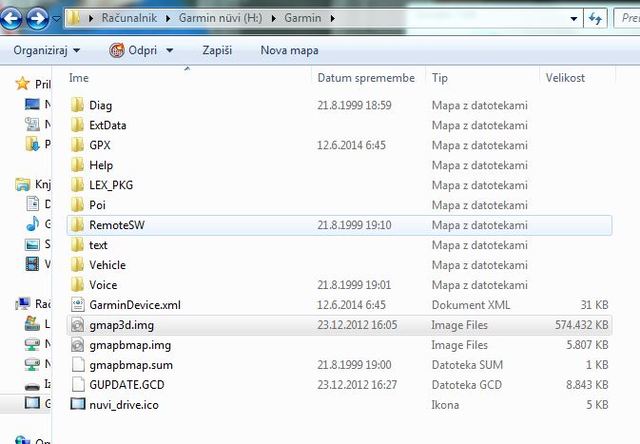Click Zapiši in the toolbar
640x444 pixels.
[x=217, y=51]
